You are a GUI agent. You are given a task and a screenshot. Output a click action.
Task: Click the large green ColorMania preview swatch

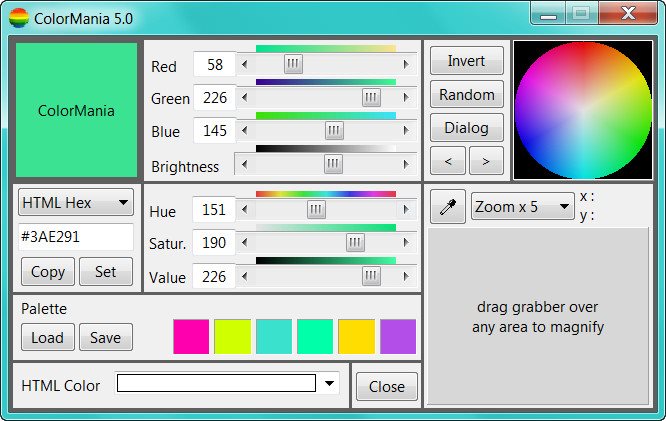coord(76,110)
